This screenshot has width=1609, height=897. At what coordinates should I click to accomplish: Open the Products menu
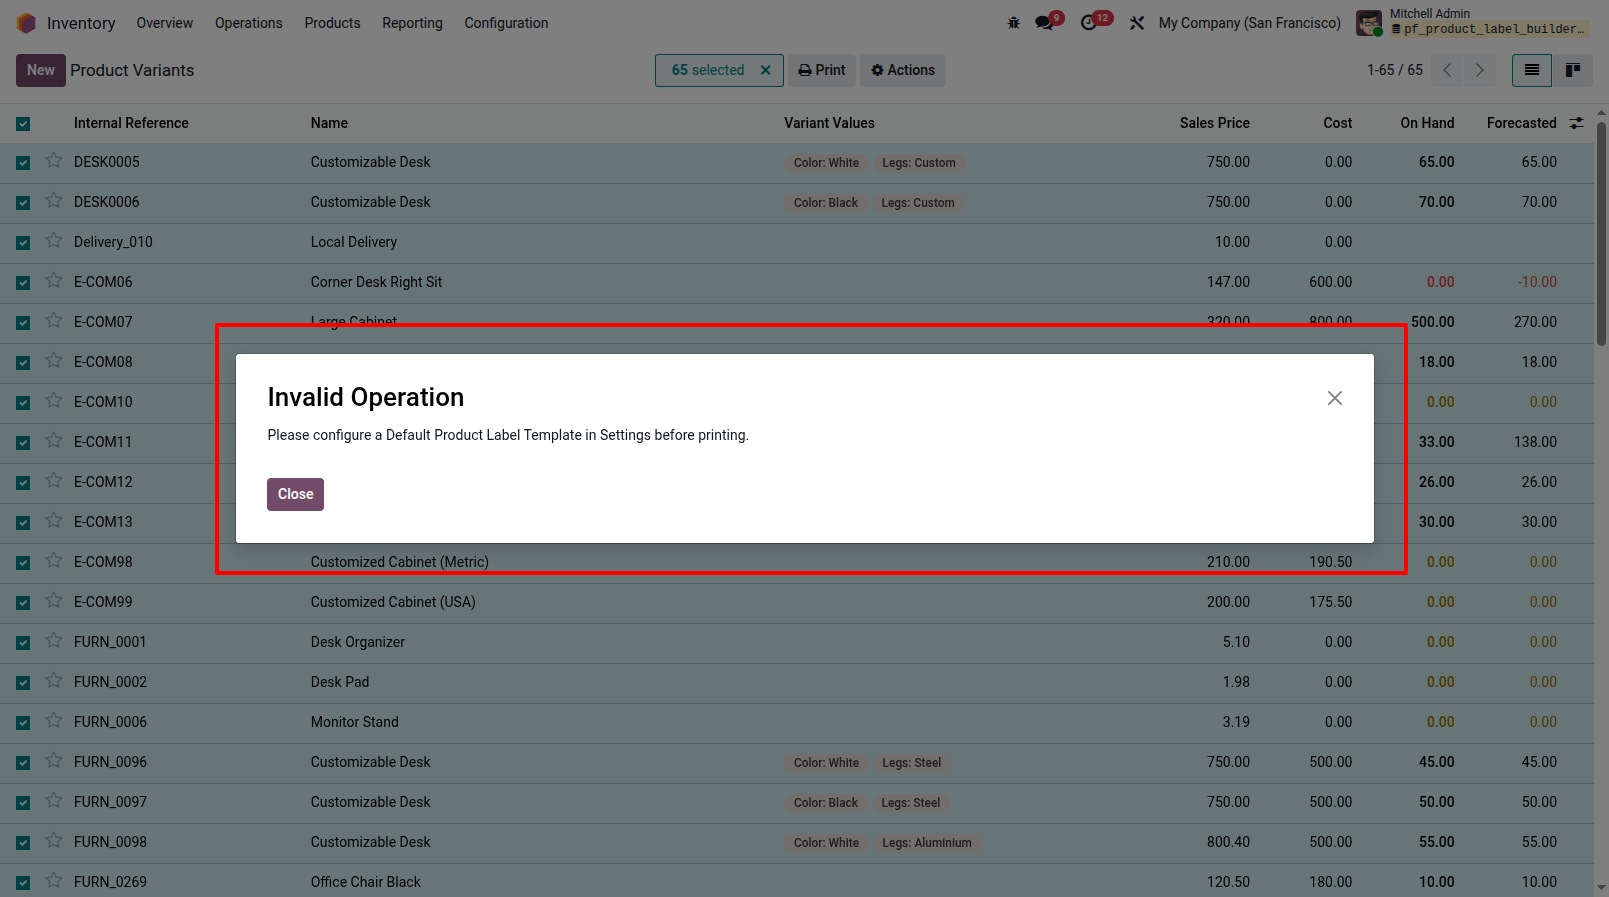point(333,23)
